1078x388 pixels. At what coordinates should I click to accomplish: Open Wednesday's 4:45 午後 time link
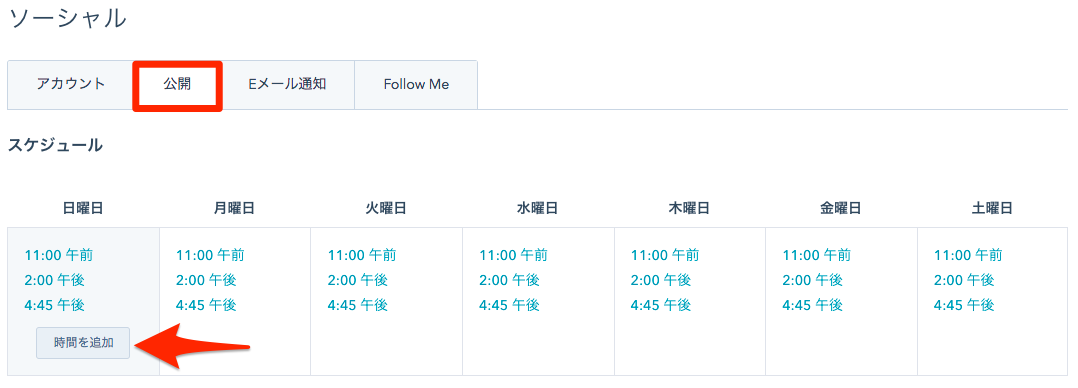(509, 305)
